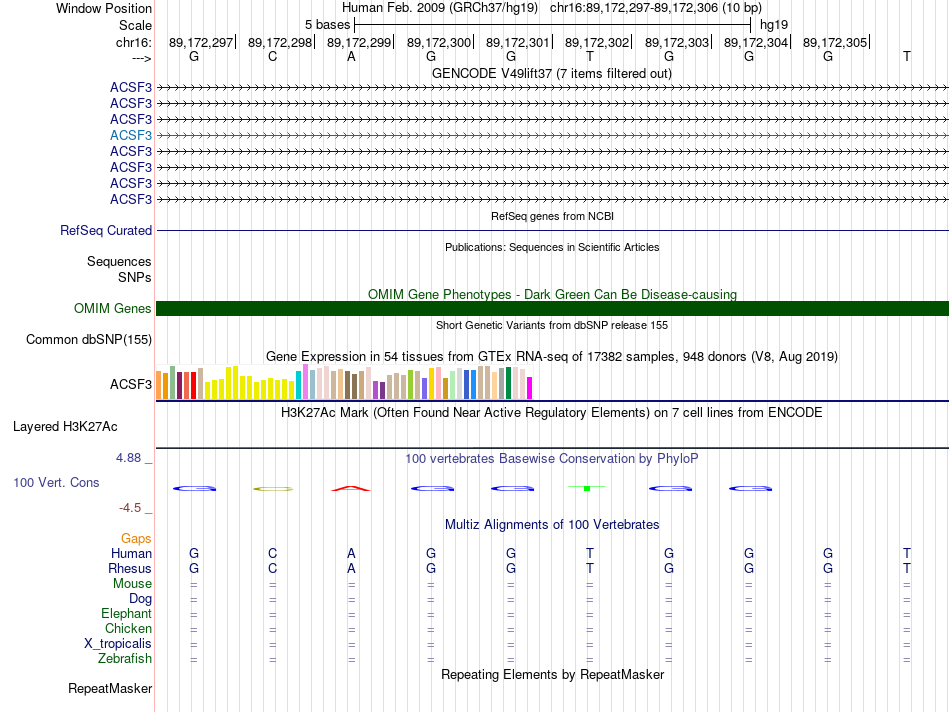Click 'Multiz Alignments of 100 Vertebrates' title

coord(552,525)
